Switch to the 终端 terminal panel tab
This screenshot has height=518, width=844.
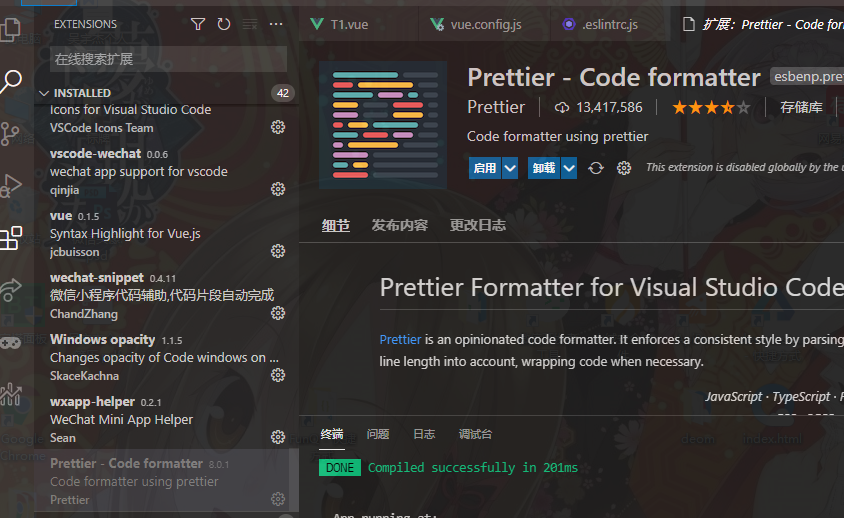point(332,434)
